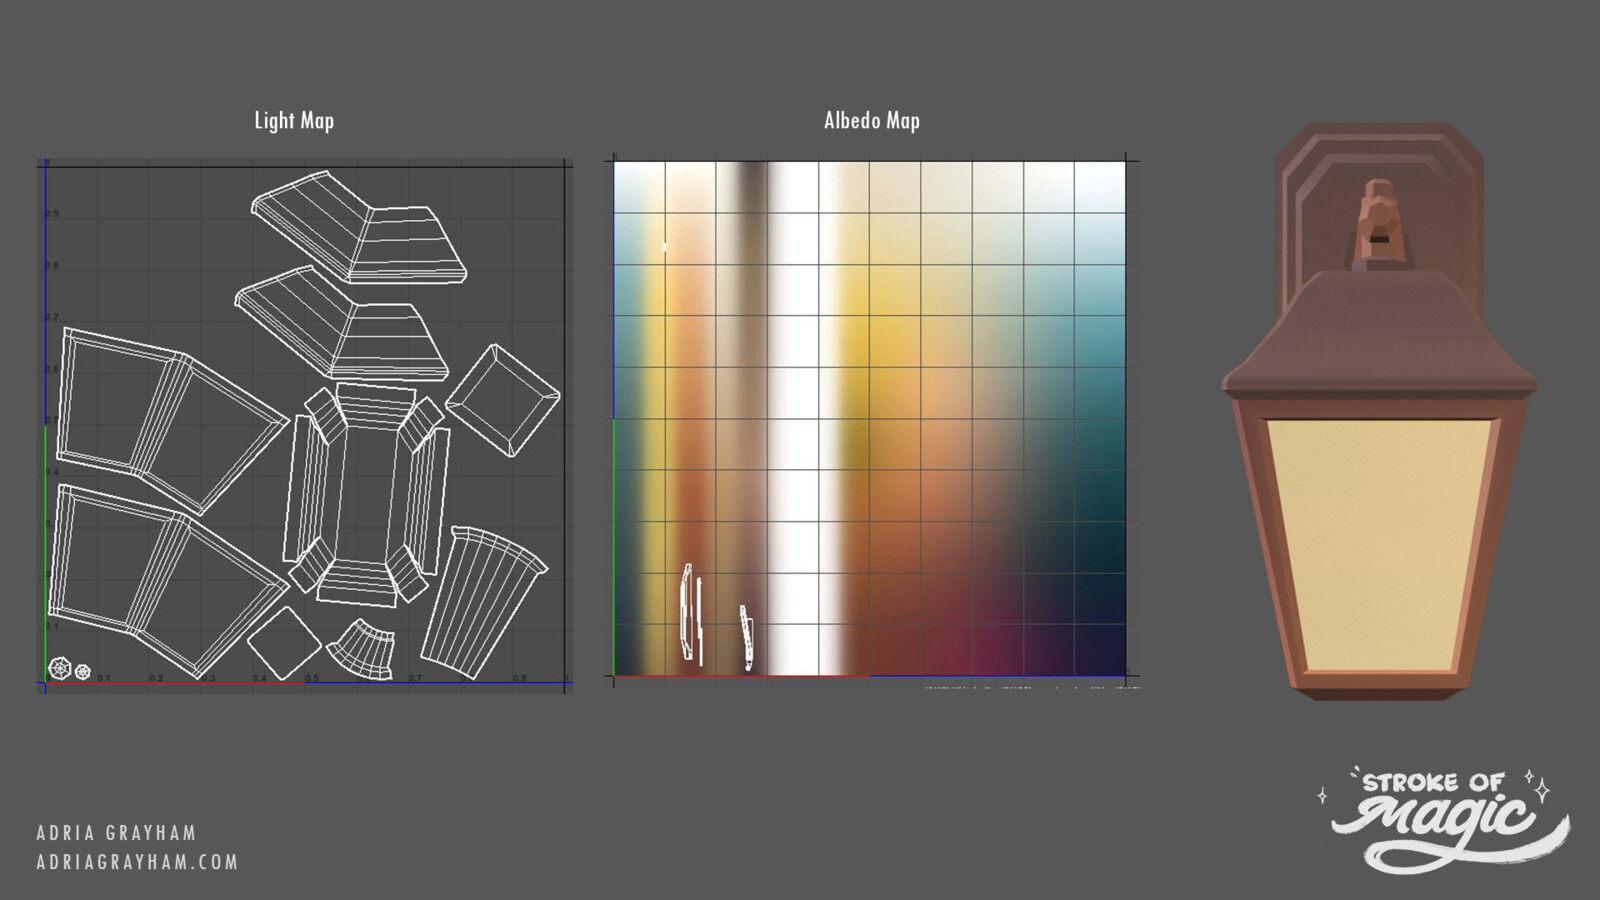Open the ADRIAGRAYHAM.COM website link

point(138,862)
